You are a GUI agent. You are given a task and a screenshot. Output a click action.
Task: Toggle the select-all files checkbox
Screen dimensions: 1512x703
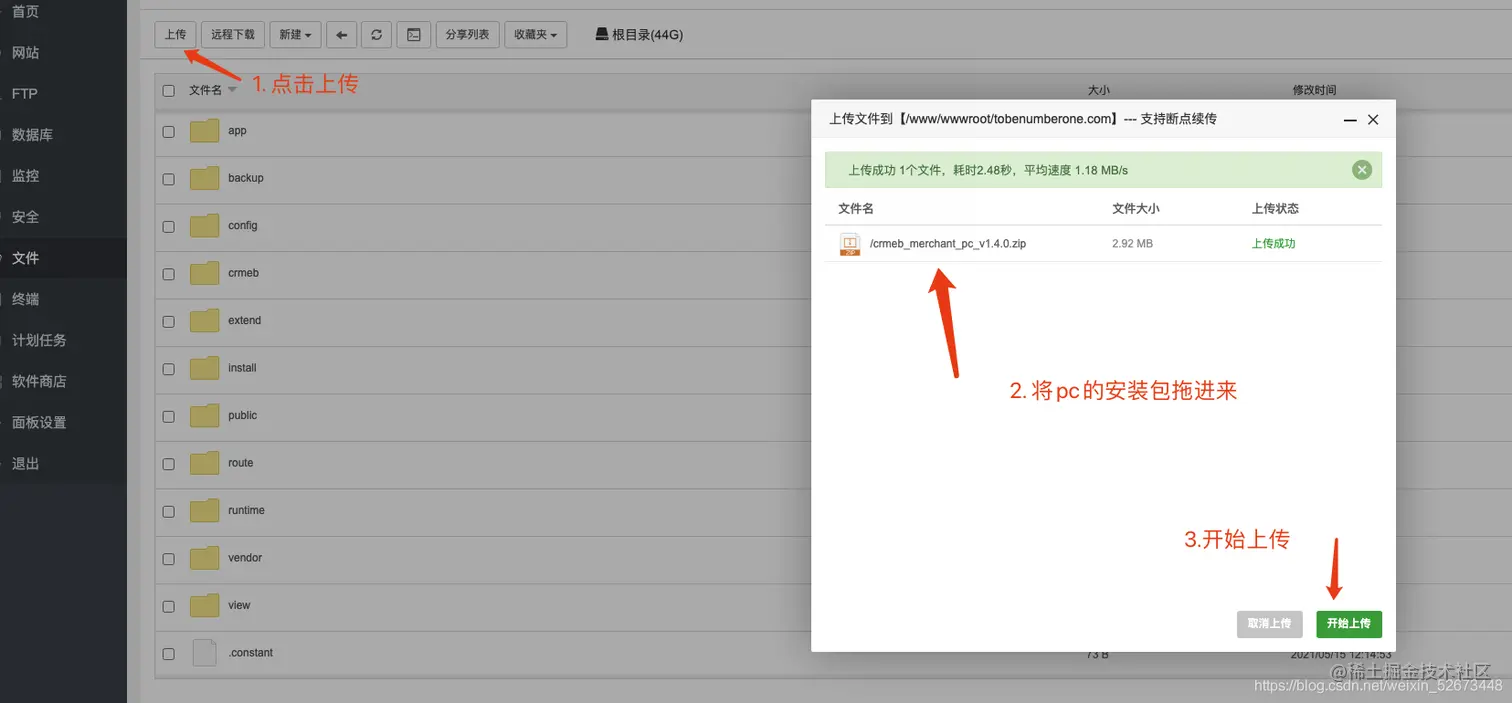point(168,90)
